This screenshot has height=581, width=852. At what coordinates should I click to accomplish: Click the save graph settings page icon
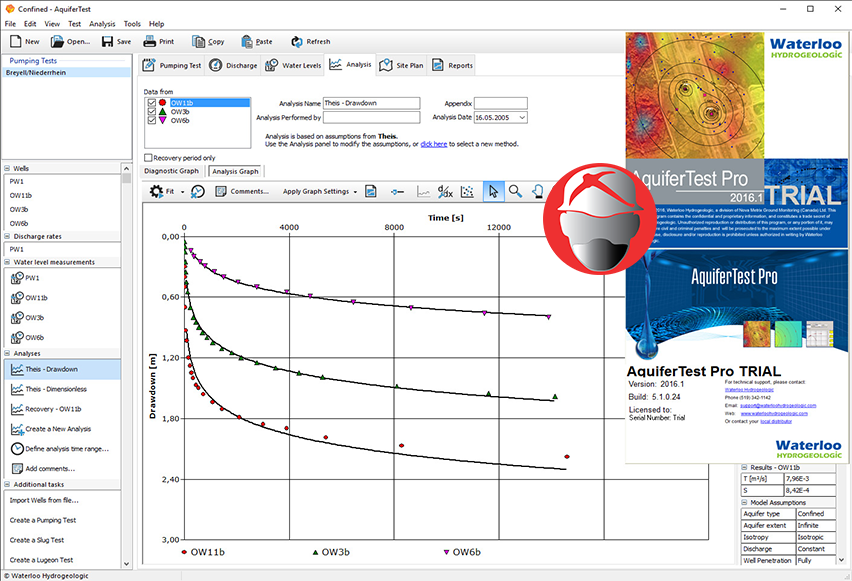coord(371,191)
